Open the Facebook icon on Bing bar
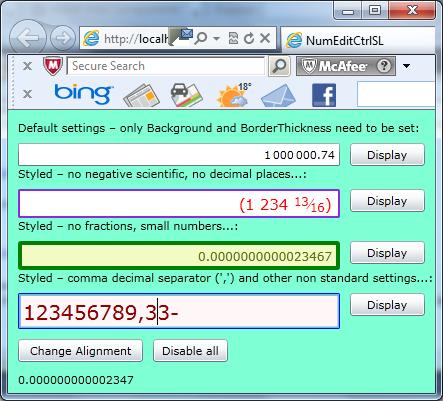The image size is (443, 401). click(x=324, y=95)
